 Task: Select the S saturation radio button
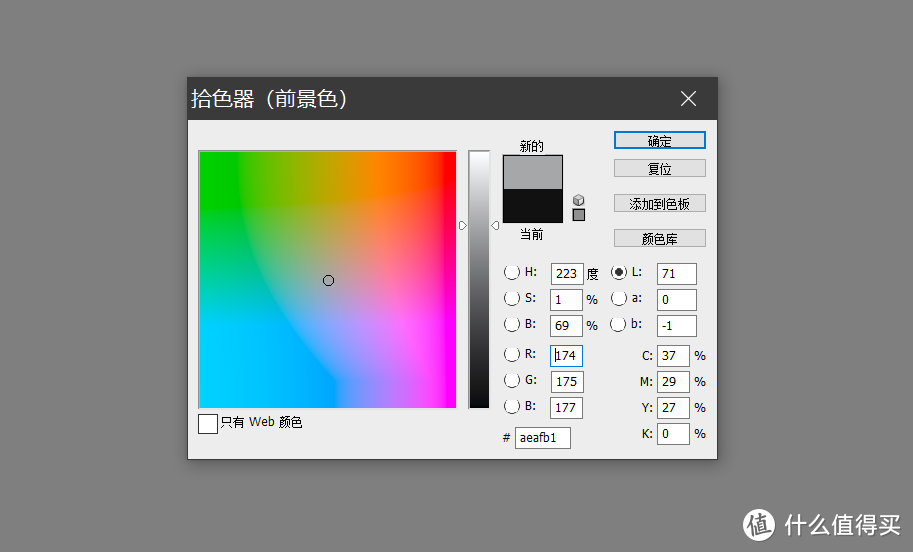click(x=512, y=298)
